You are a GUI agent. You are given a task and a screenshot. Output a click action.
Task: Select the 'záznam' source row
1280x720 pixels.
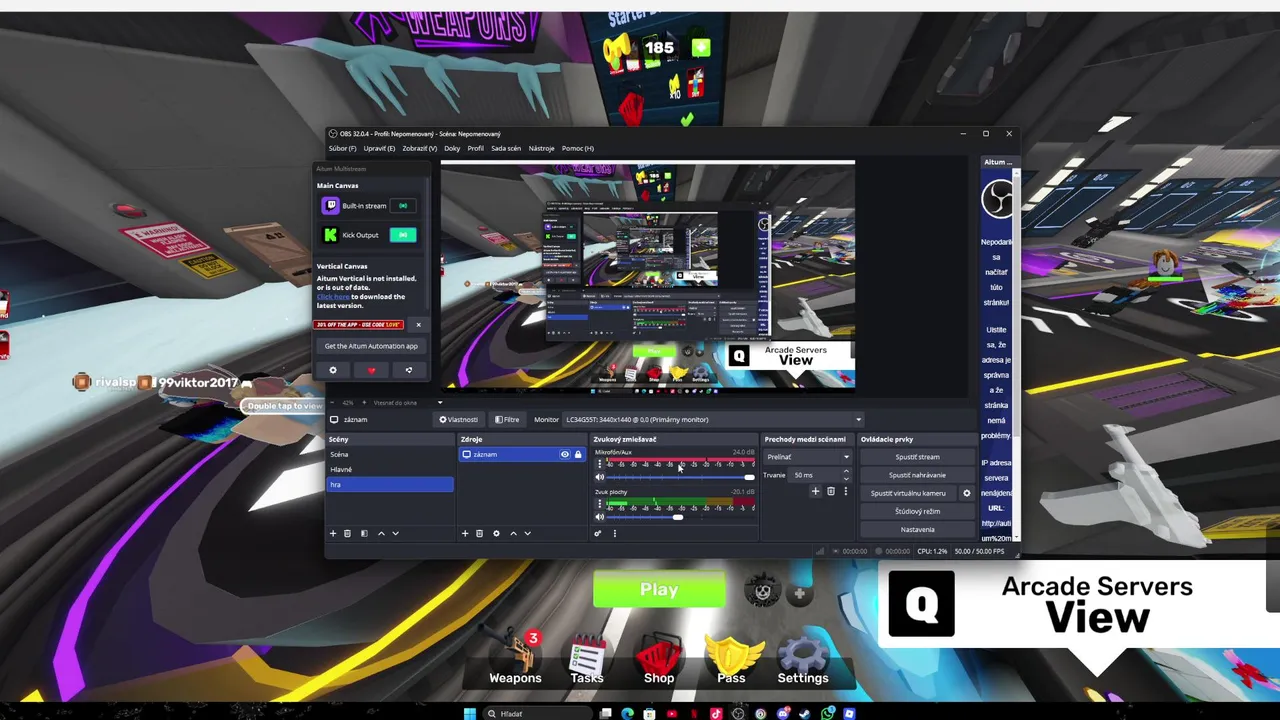coord(522,454)
